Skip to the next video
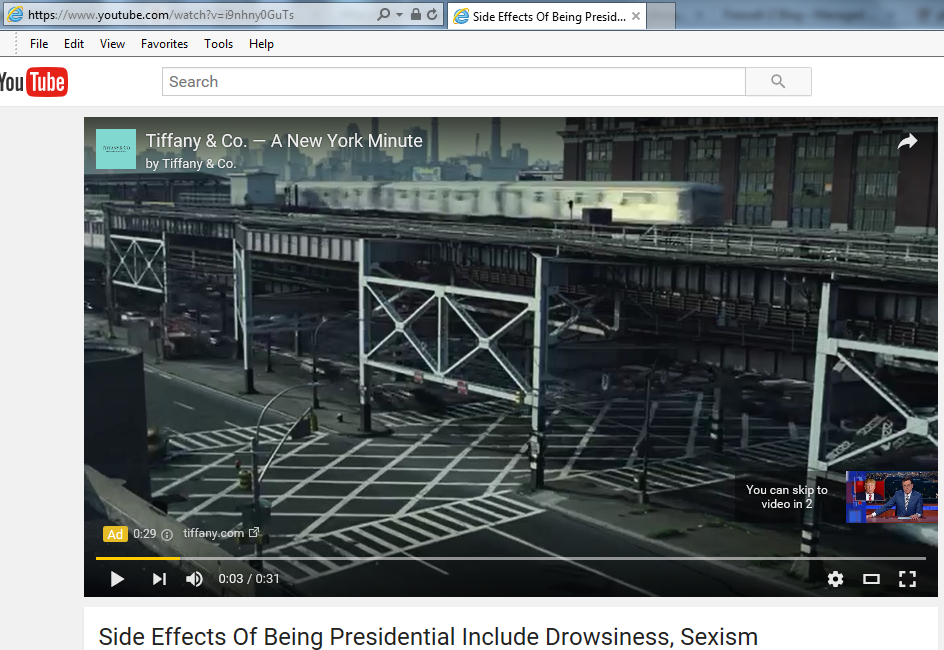 159,579
